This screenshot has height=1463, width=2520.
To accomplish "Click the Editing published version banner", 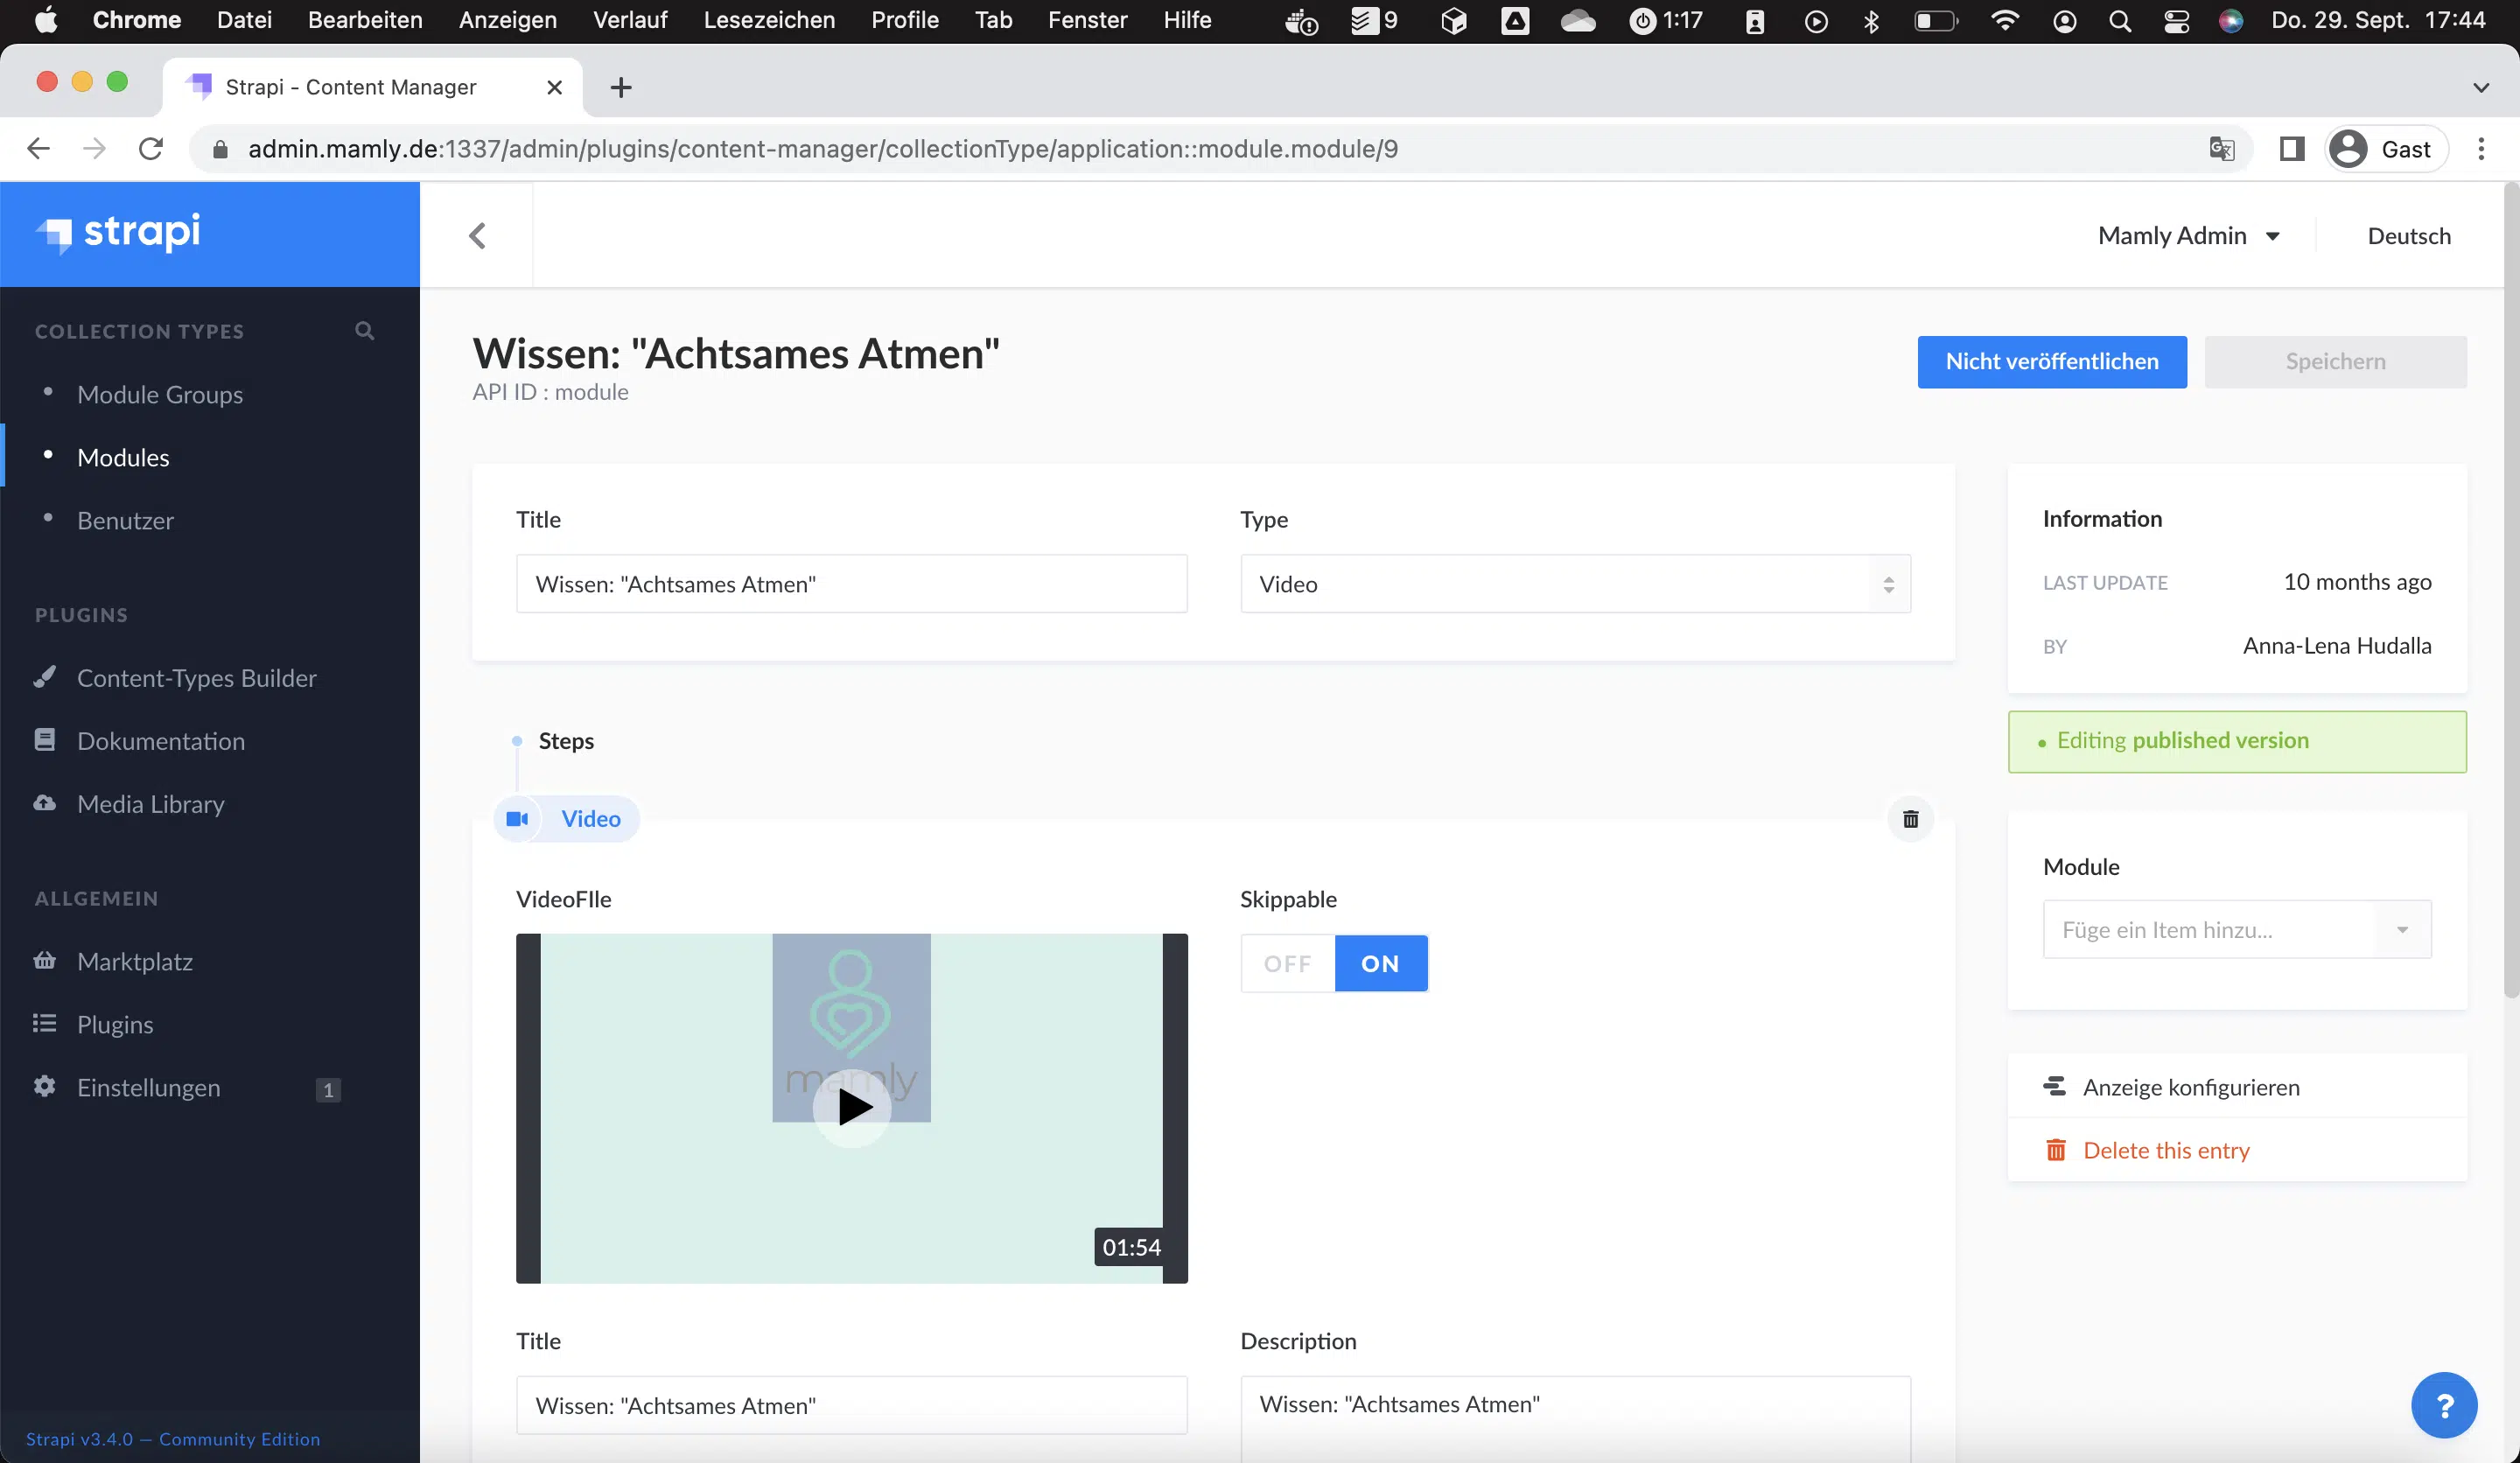I will pyautogui.click(x=2236, y=741).
